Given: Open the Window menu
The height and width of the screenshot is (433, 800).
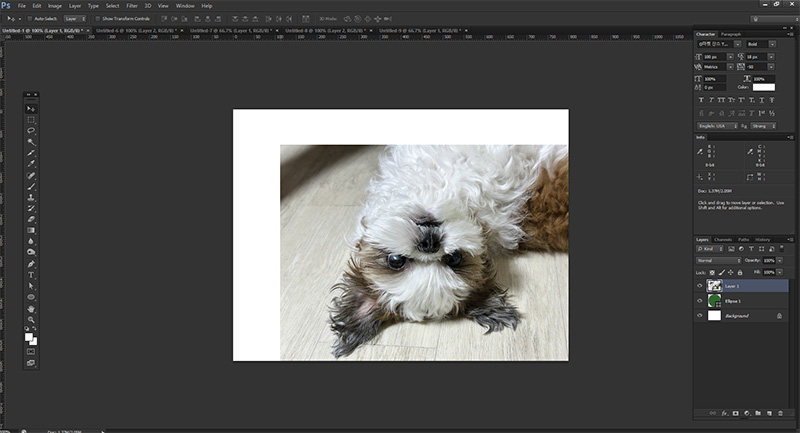Looking at the screenshot, I should [x=185, y=6].
